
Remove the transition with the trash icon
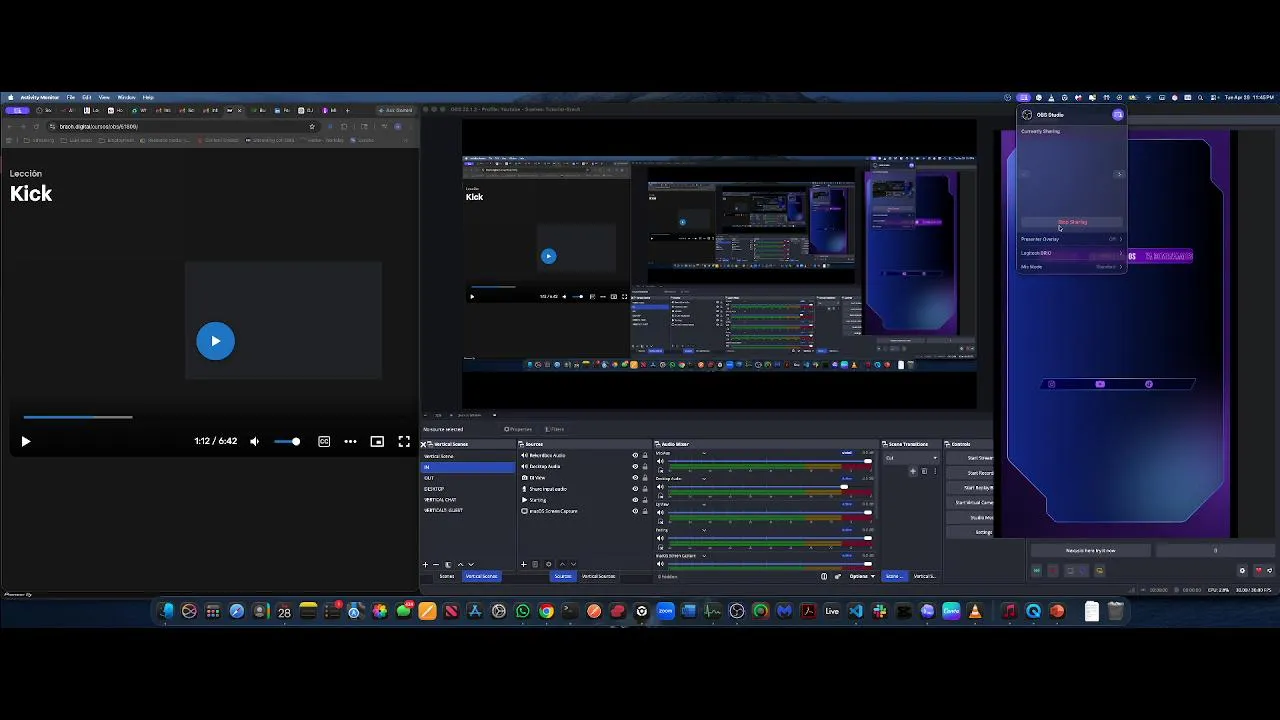pos(924,471)
